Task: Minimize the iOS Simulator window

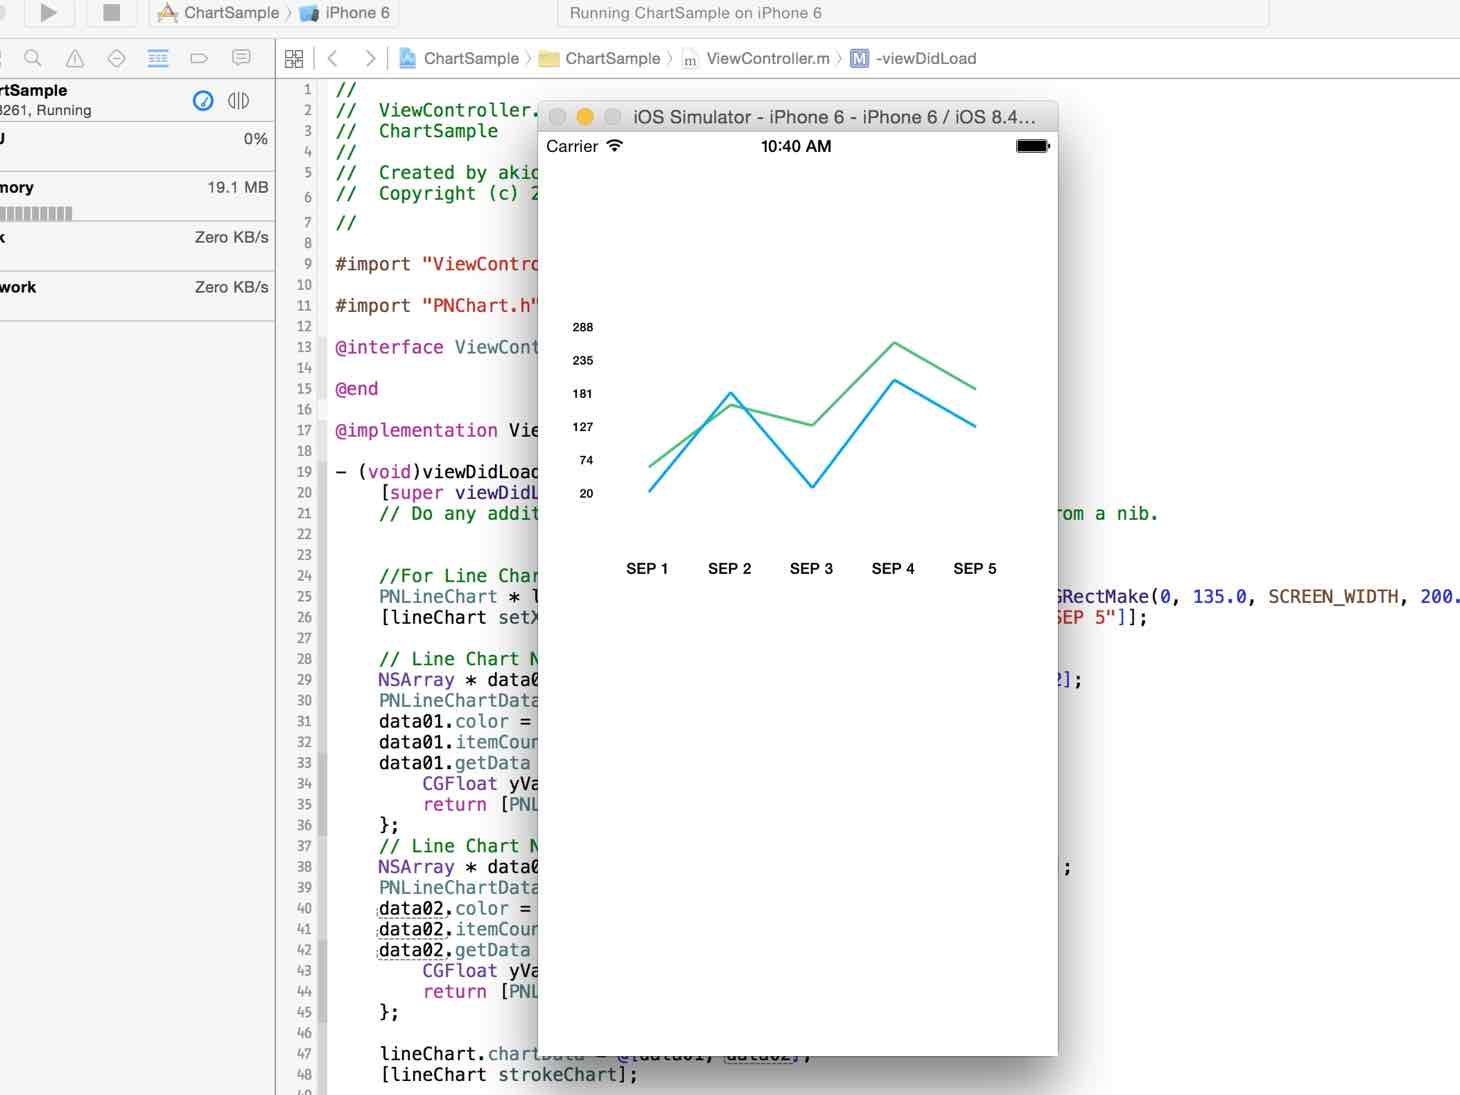Action: click(x=585, y=117)
